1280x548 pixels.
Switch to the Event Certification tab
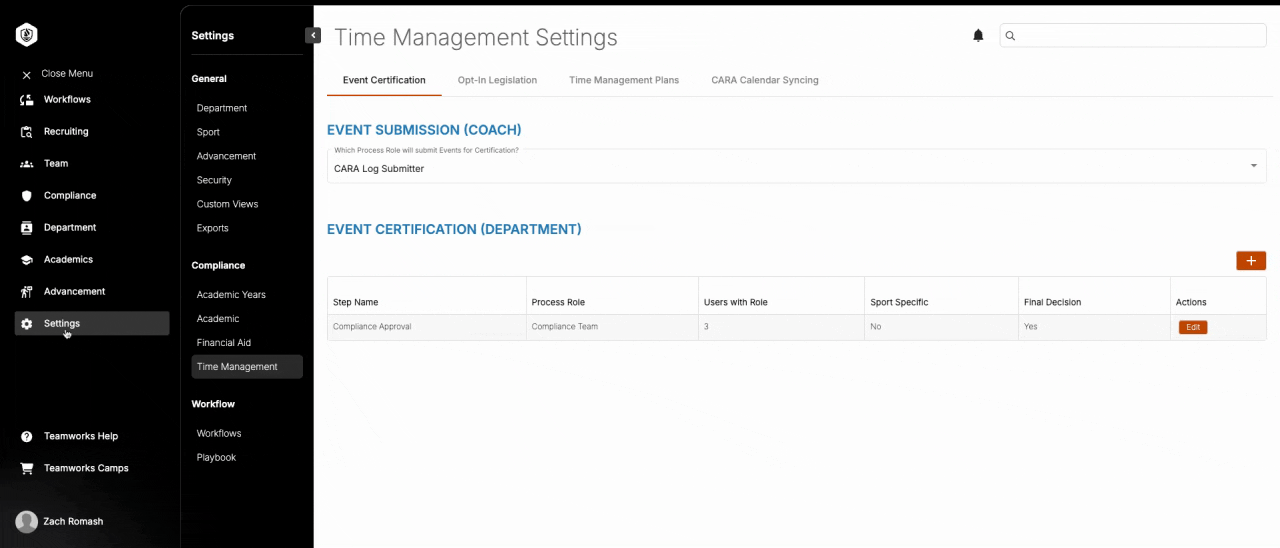click(x=384, y=80)
